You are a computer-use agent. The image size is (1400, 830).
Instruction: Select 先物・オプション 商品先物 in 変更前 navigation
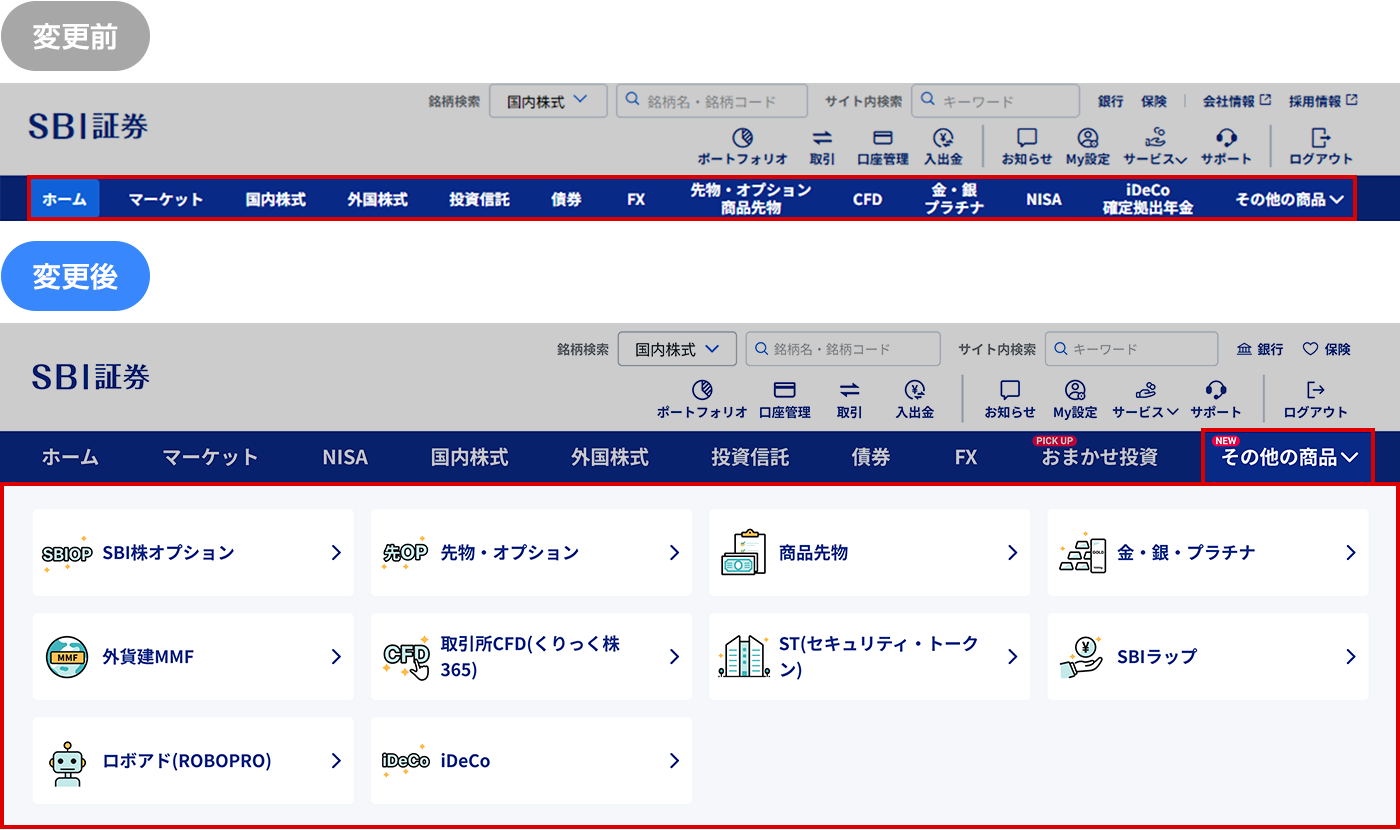pos(750,199)
